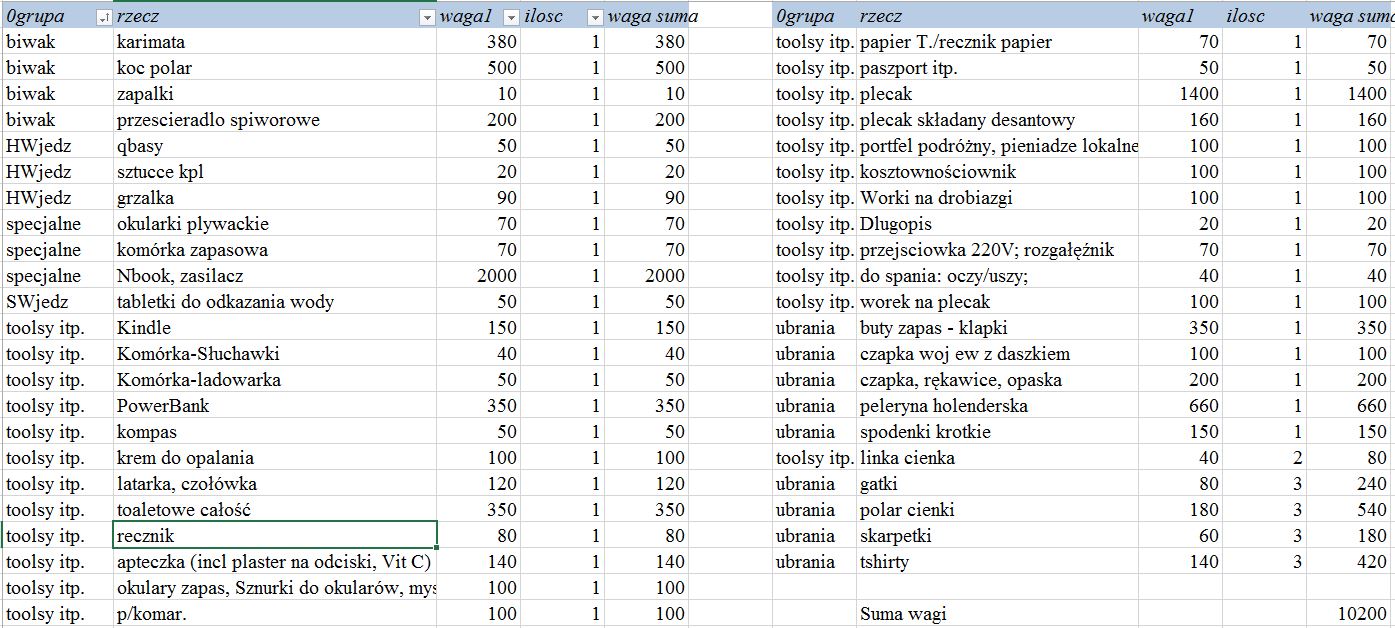Select the 'okularki plywackie' cell

[275, 224]
